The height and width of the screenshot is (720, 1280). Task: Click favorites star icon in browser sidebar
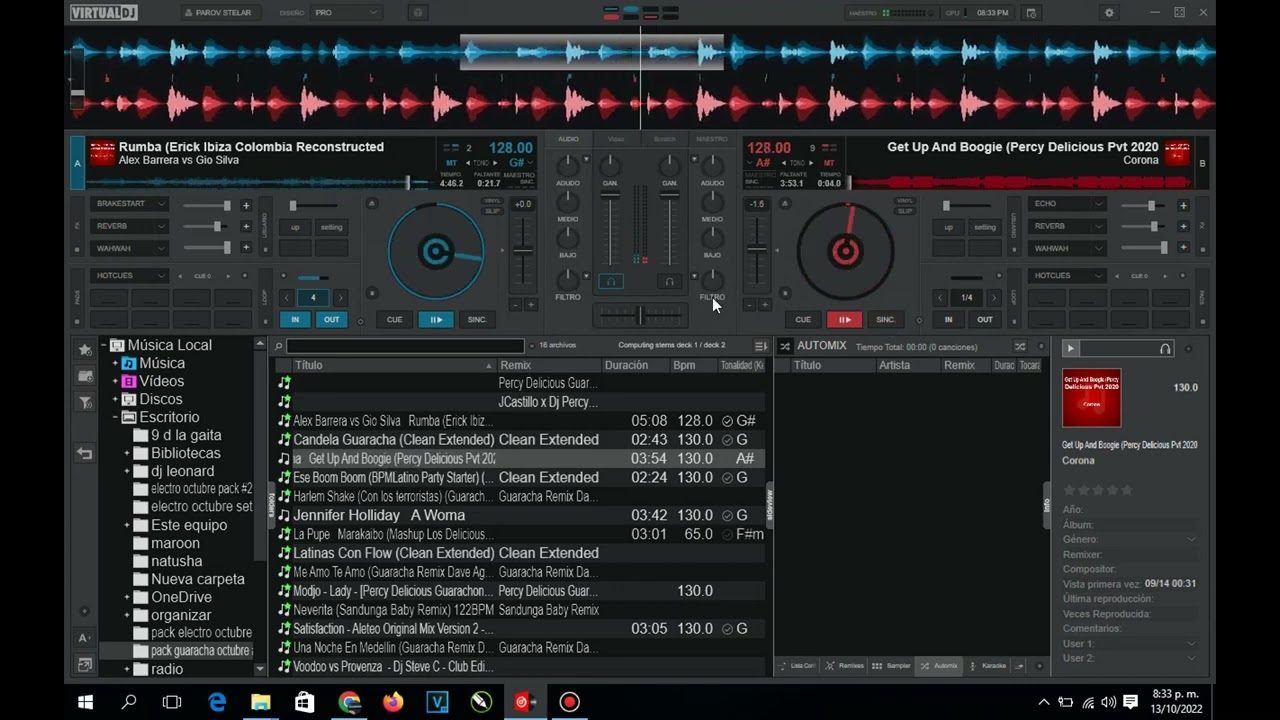coord(85,349)
